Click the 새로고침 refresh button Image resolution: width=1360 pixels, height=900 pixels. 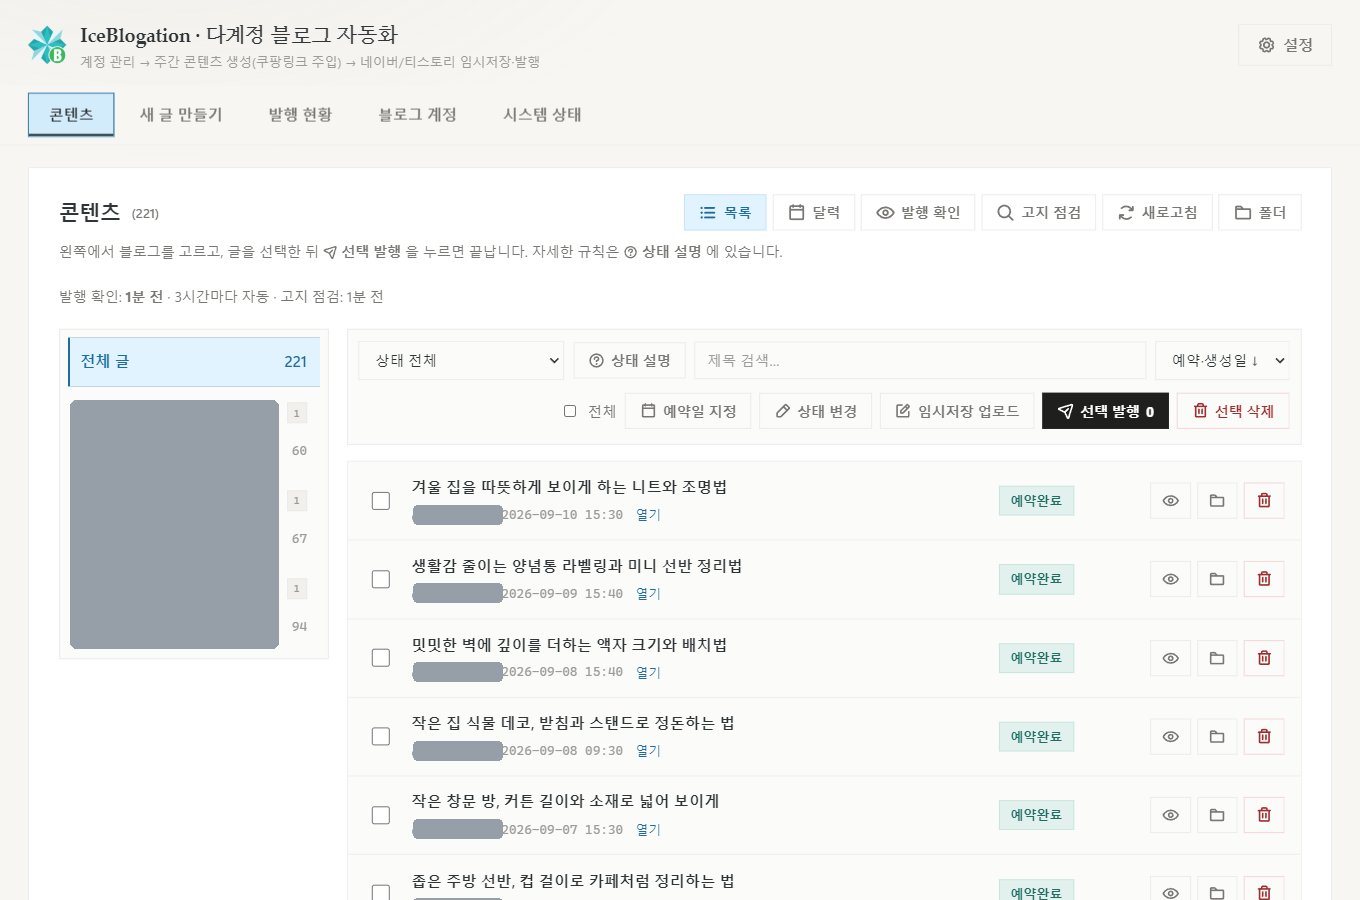click(1157, 212)
